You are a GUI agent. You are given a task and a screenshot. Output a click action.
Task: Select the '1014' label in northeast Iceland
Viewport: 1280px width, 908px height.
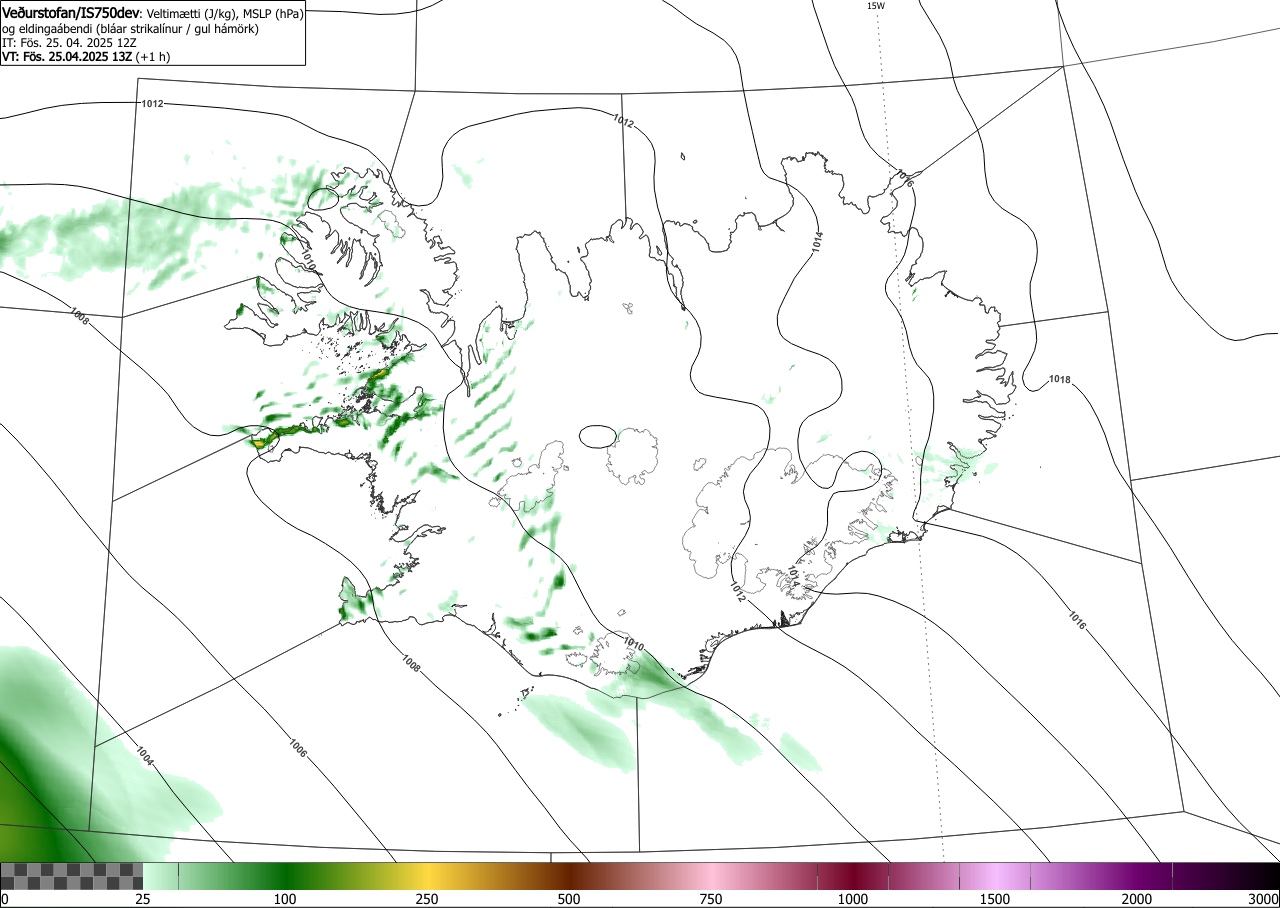pos(817,240)
